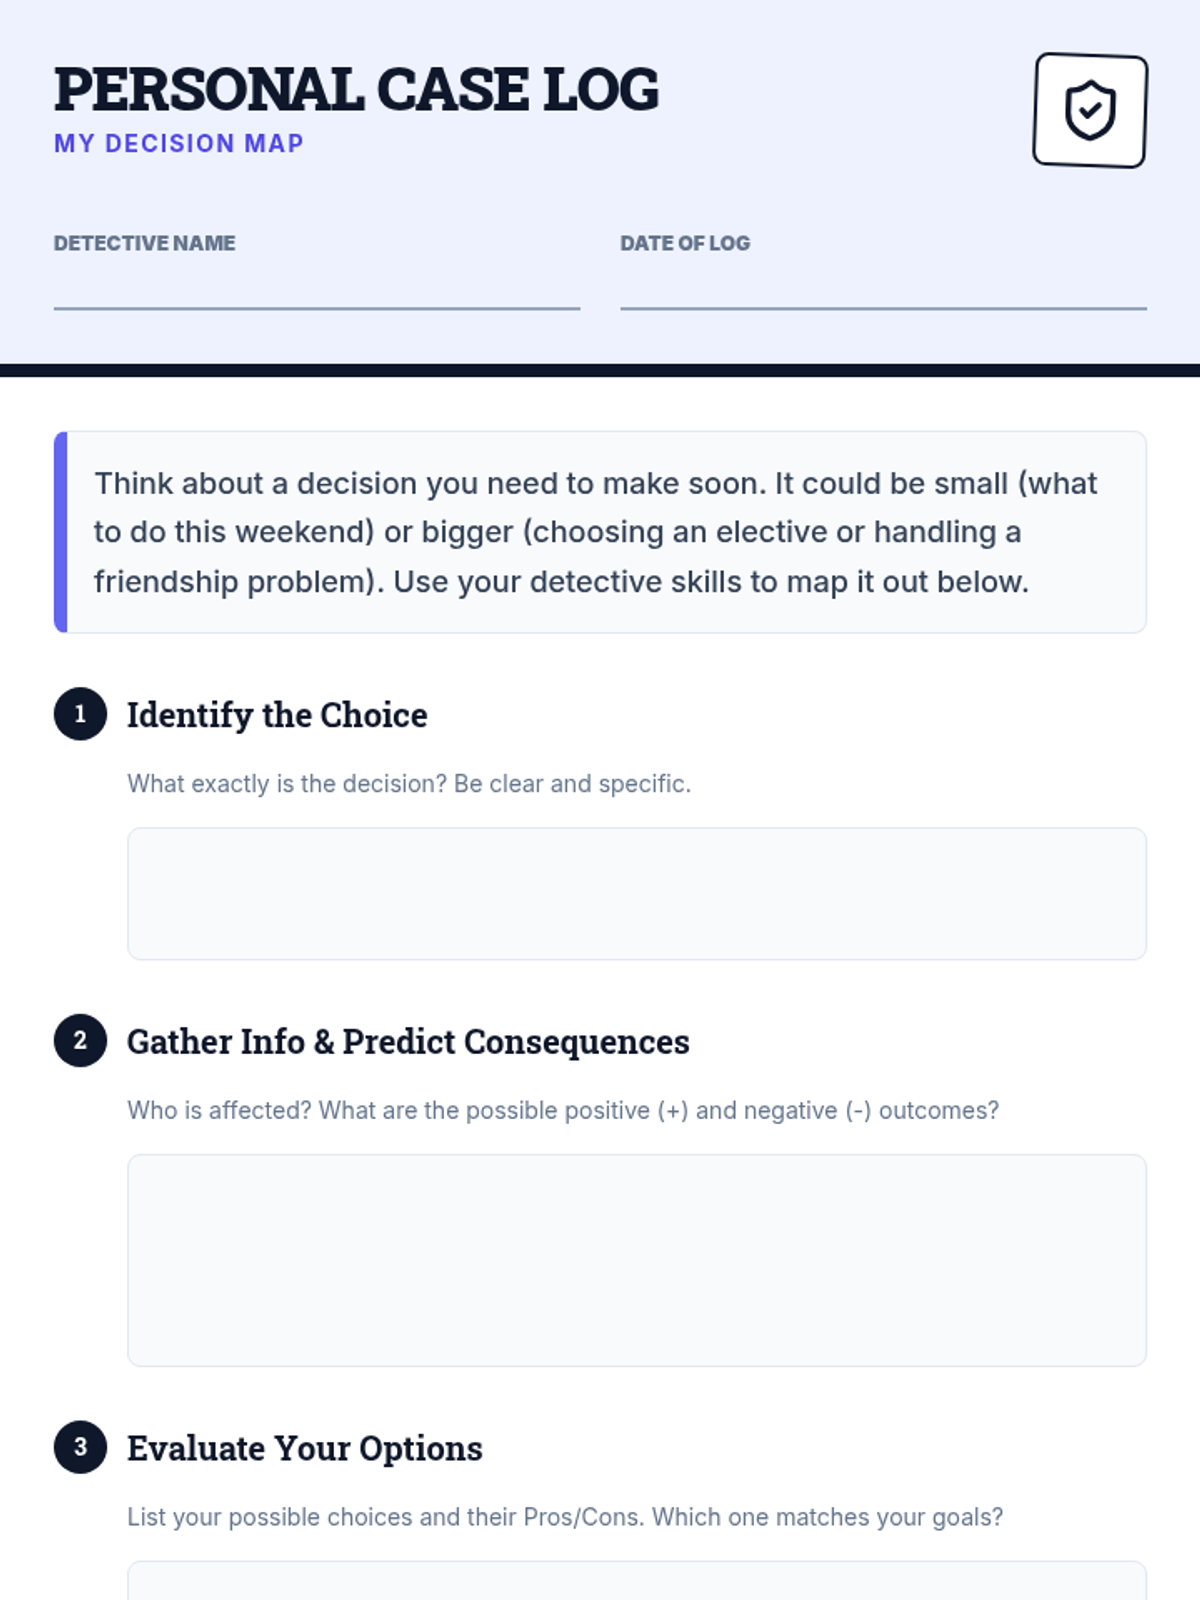Click the MY DECISION MAP subtitle
This screenshot has height=1600, width=1200.
coord(179,143)
